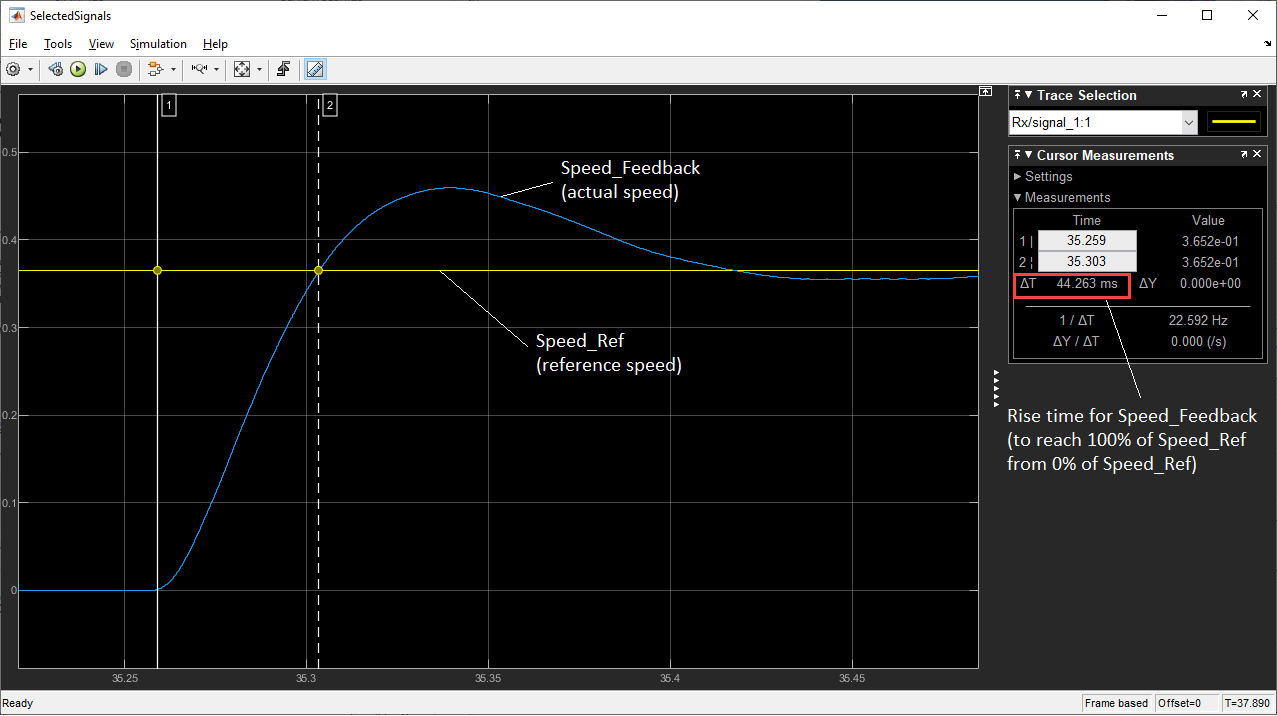Click the yellow trace color swatch
Viewport: 1277px width, 716px height.
(1235, 122)
